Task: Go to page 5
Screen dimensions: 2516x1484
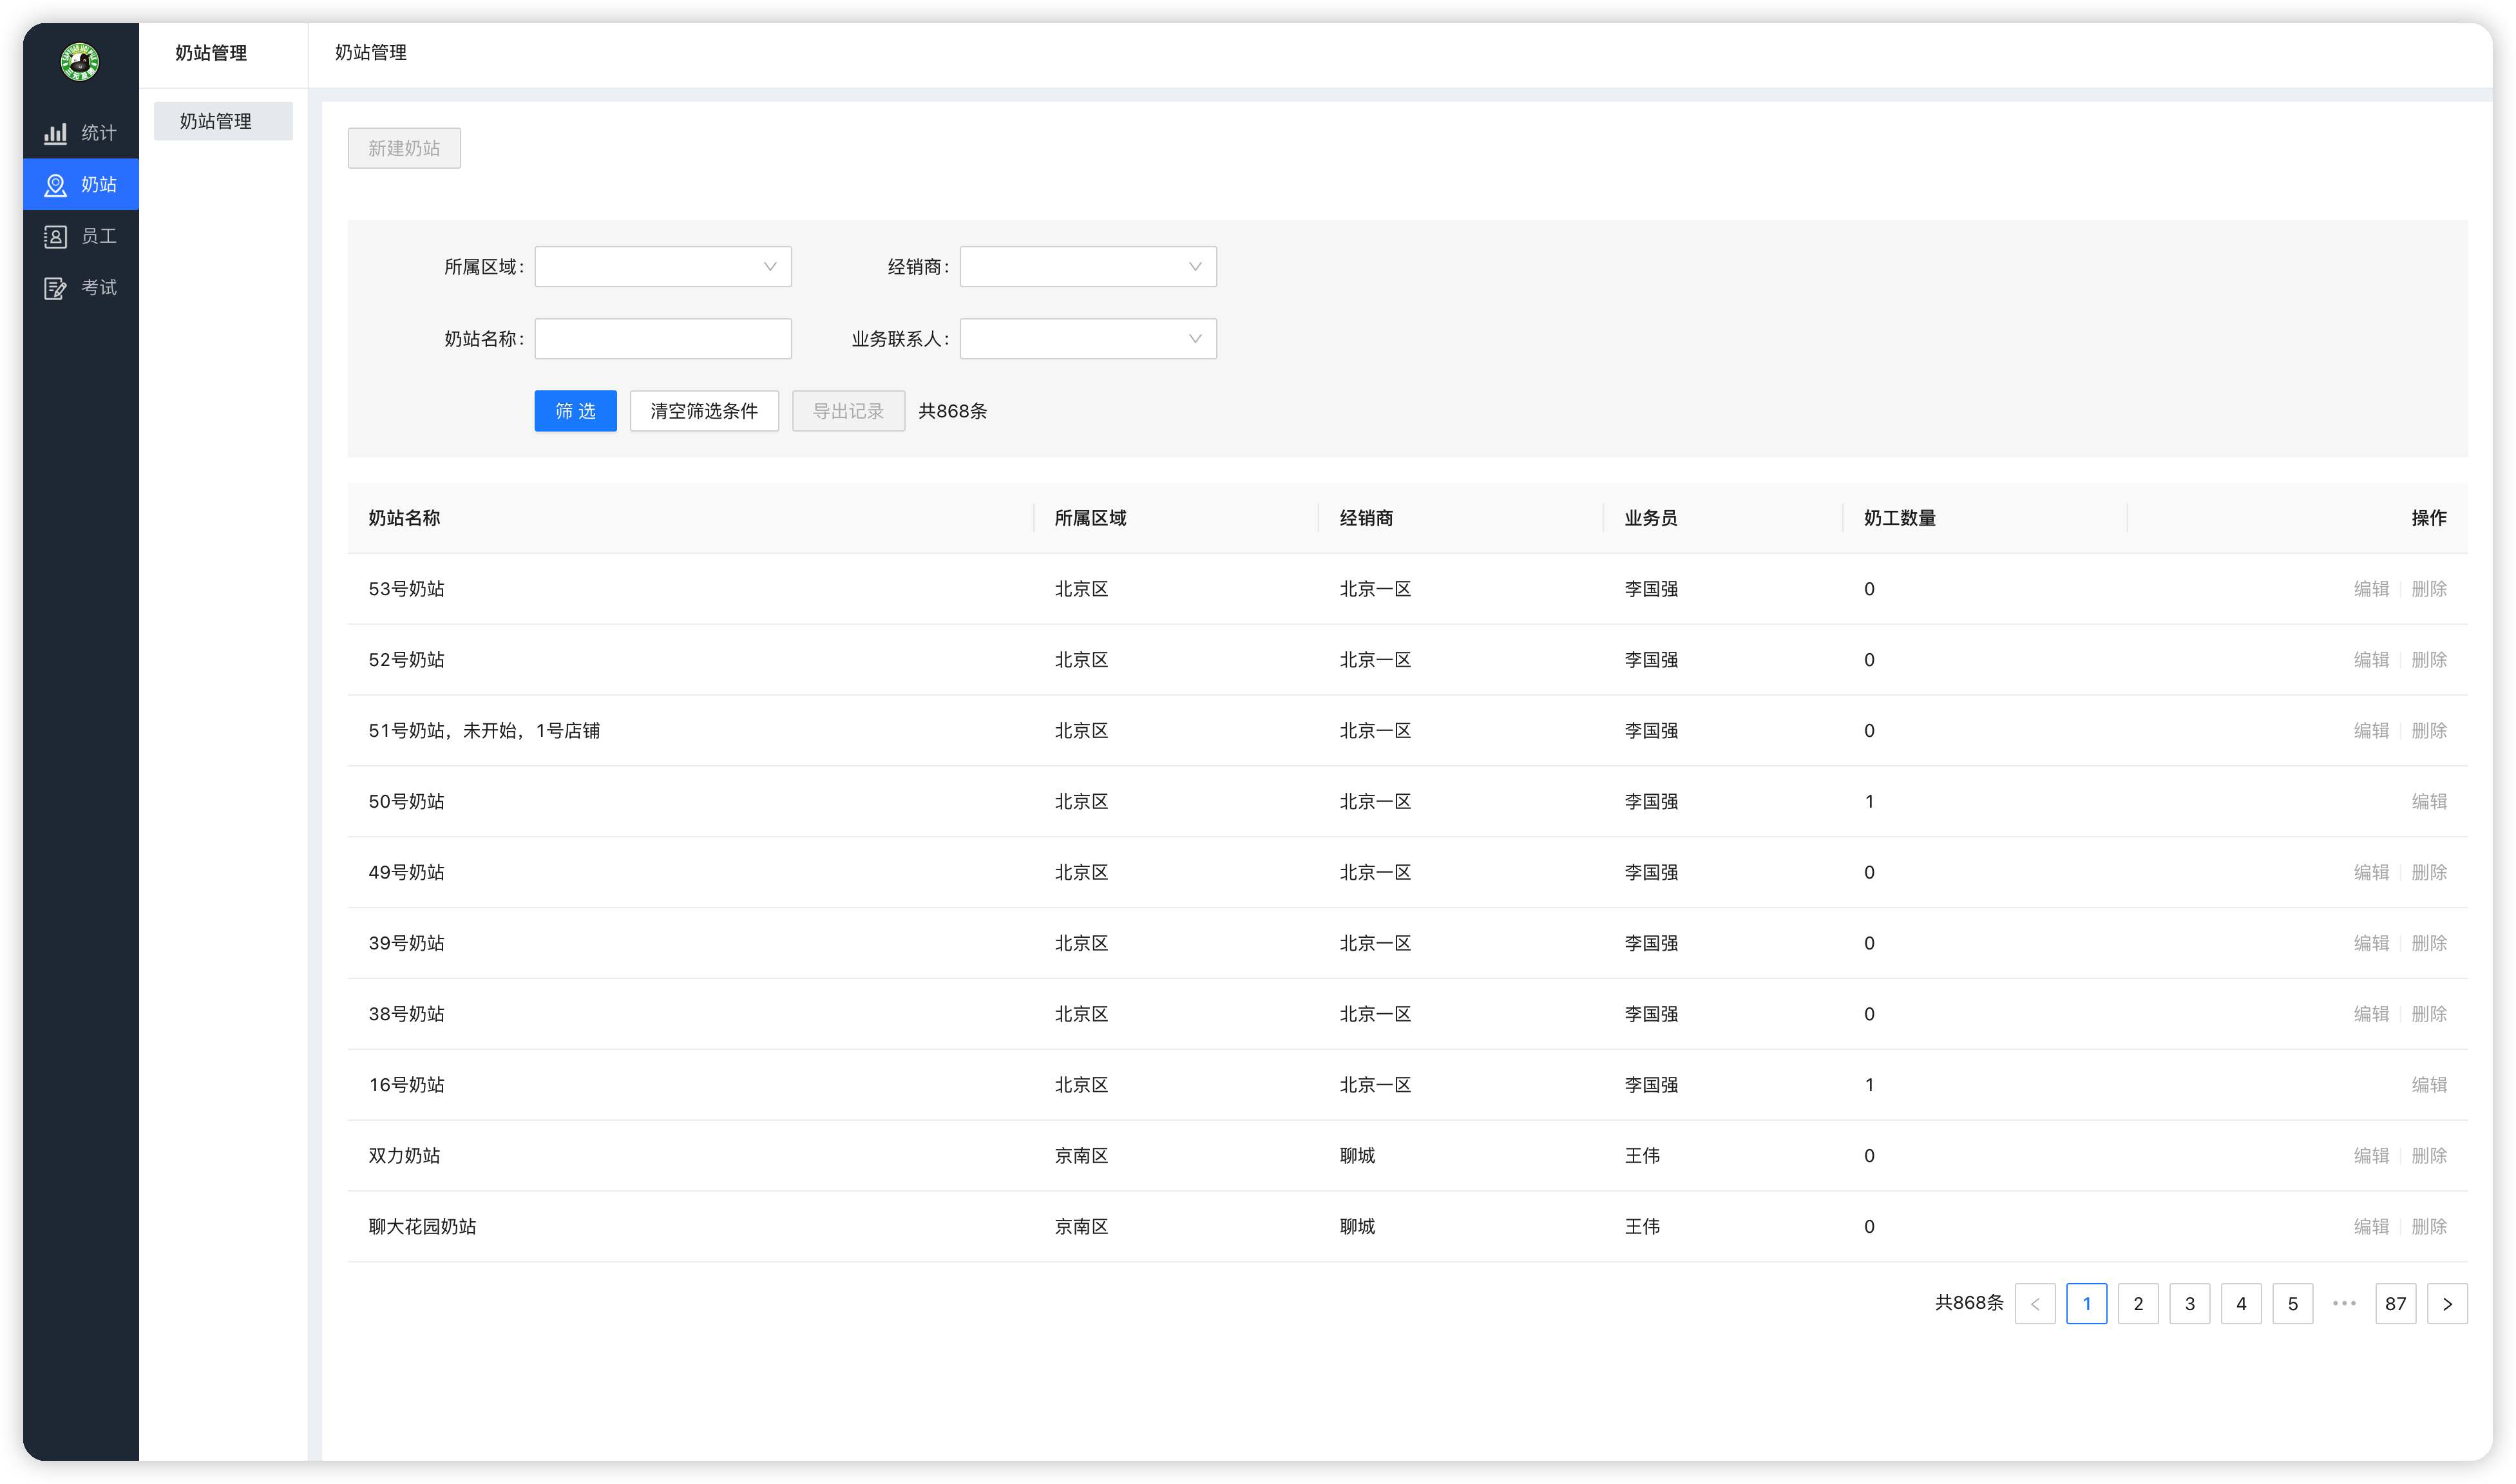Action: [x=2292, y=1304]
